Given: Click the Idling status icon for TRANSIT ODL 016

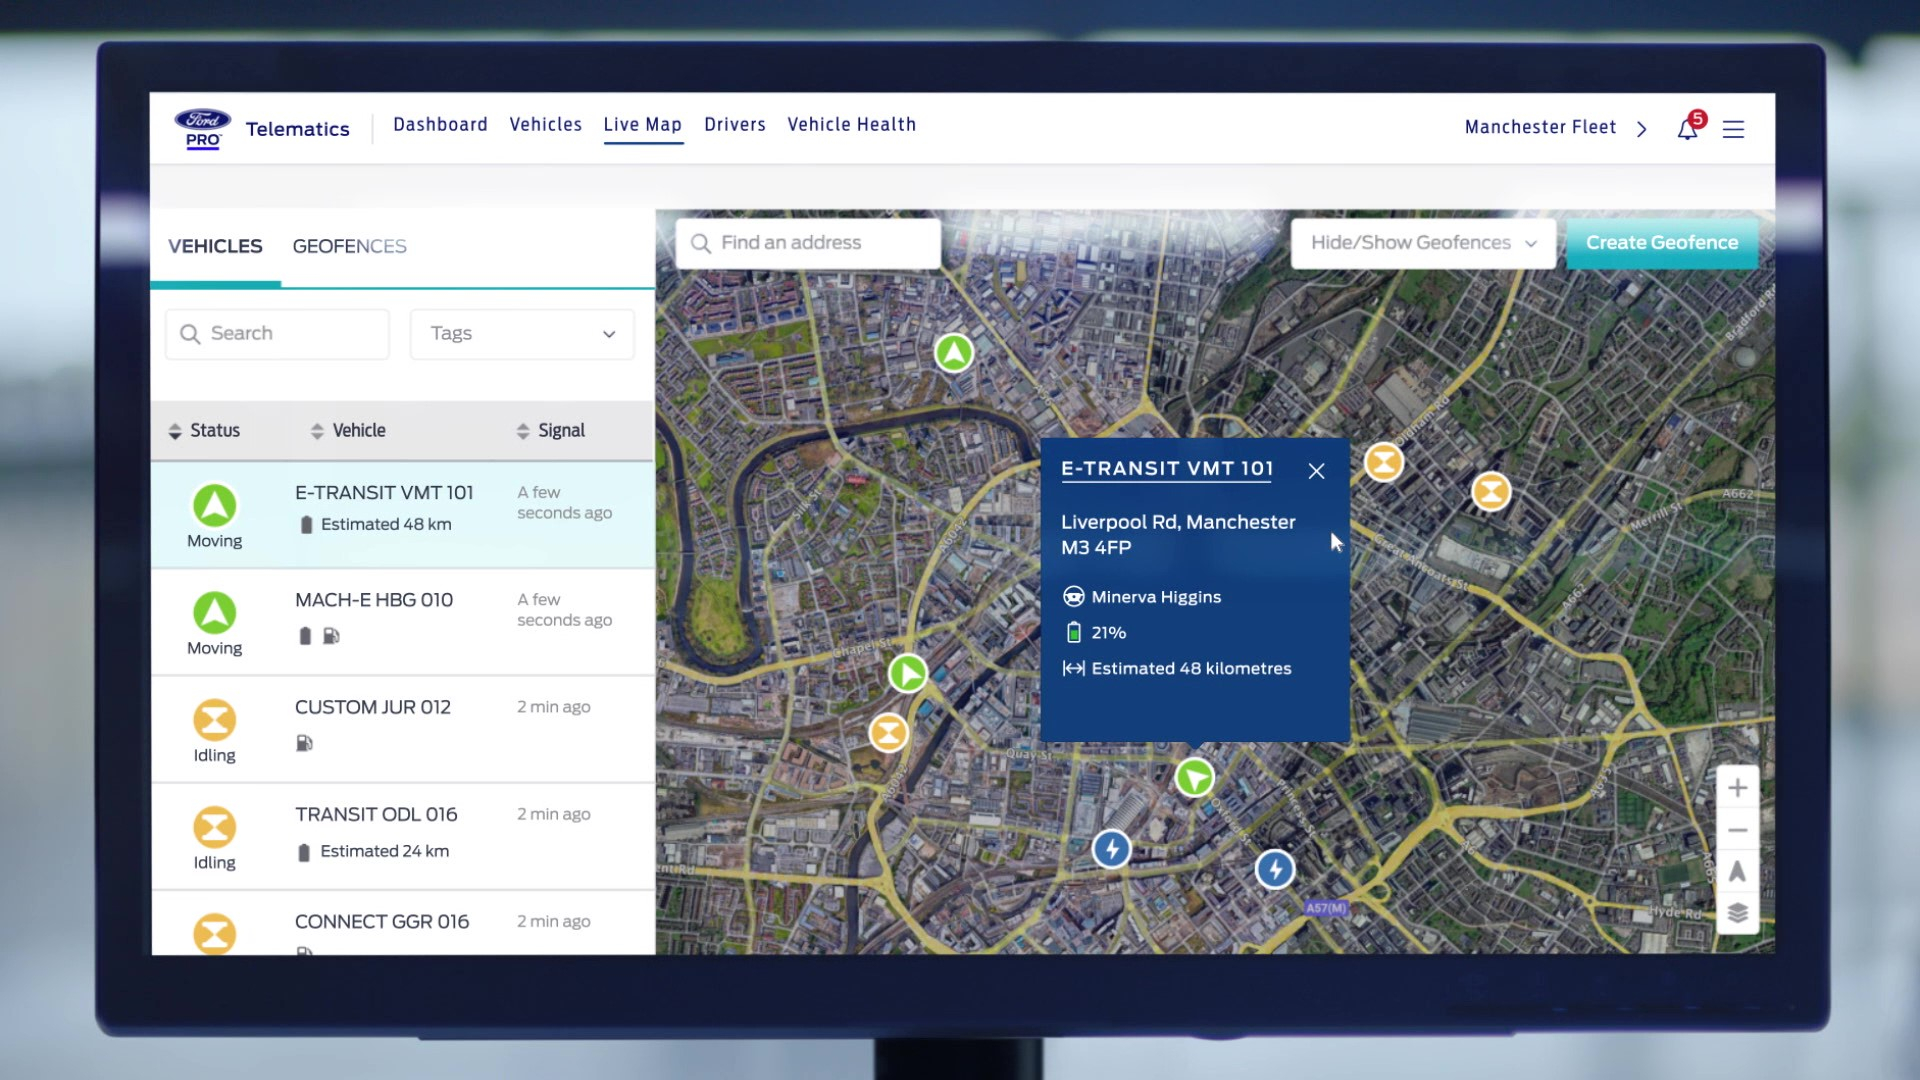Looking at the screenshot, I should click(214, 827).
